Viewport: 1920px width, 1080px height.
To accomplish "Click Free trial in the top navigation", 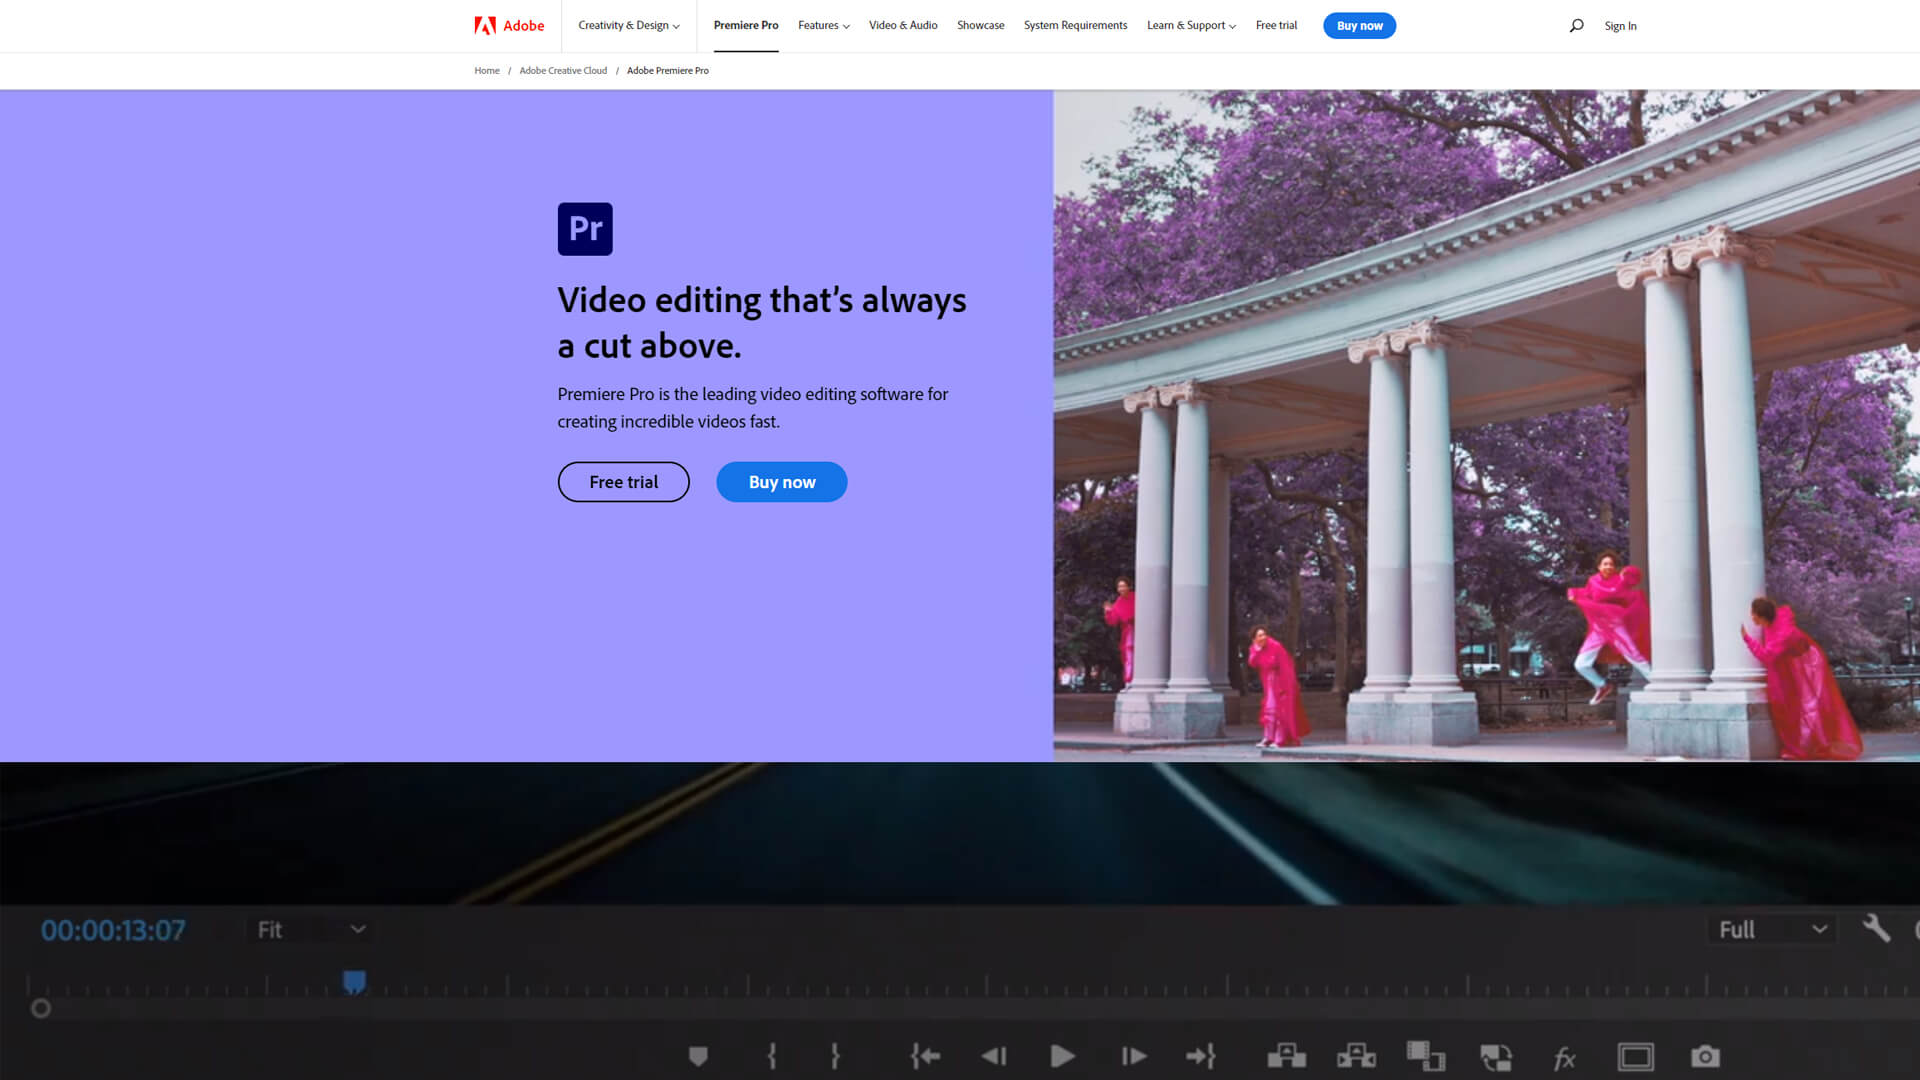I will point(1276,26).
